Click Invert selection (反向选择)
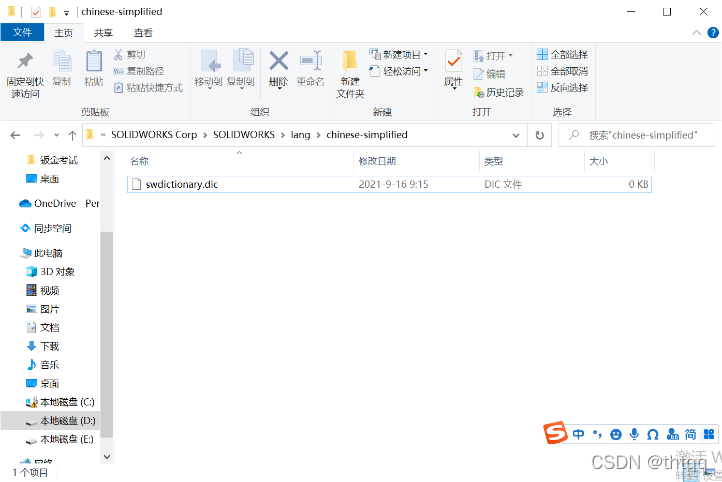The image size is (722, 482). 562,87
